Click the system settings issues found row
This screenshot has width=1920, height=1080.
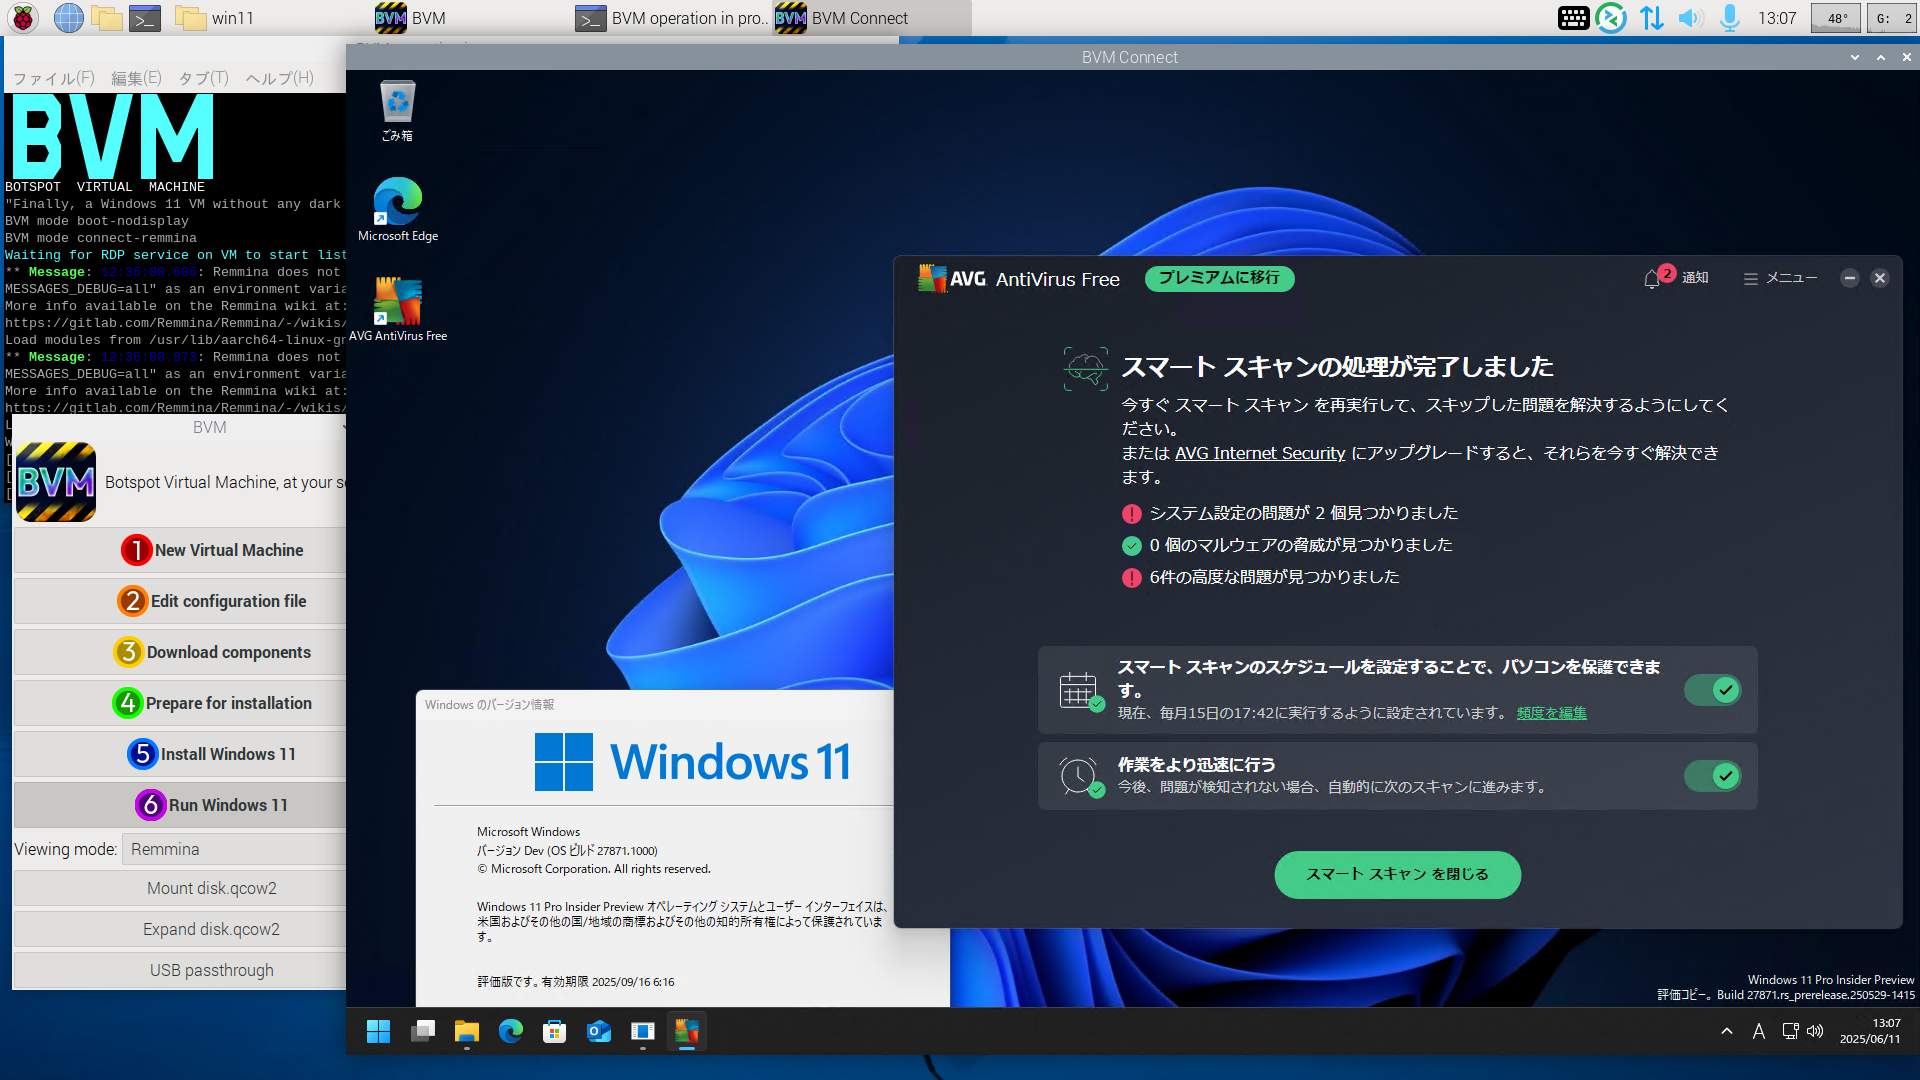(1290, 513)
